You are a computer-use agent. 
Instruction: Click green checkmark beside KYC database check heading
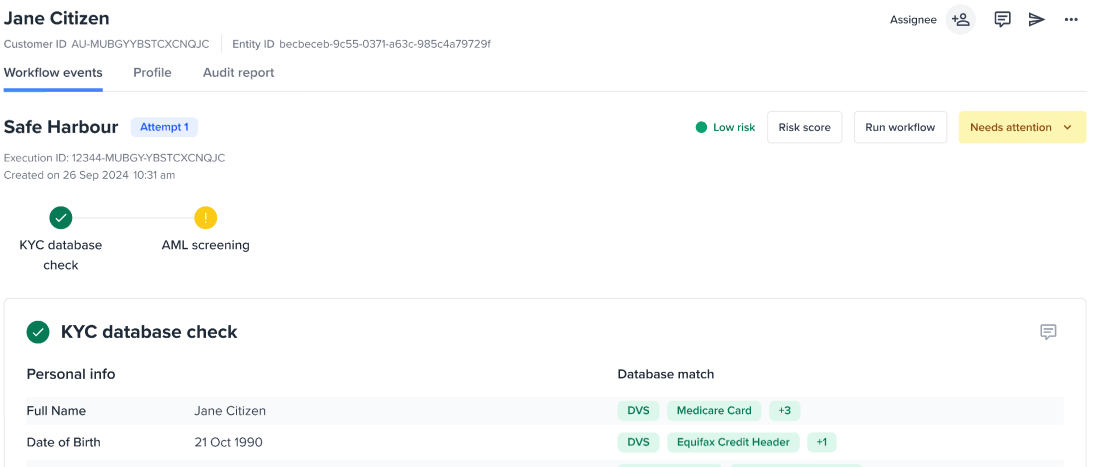(x=38, y=332)
